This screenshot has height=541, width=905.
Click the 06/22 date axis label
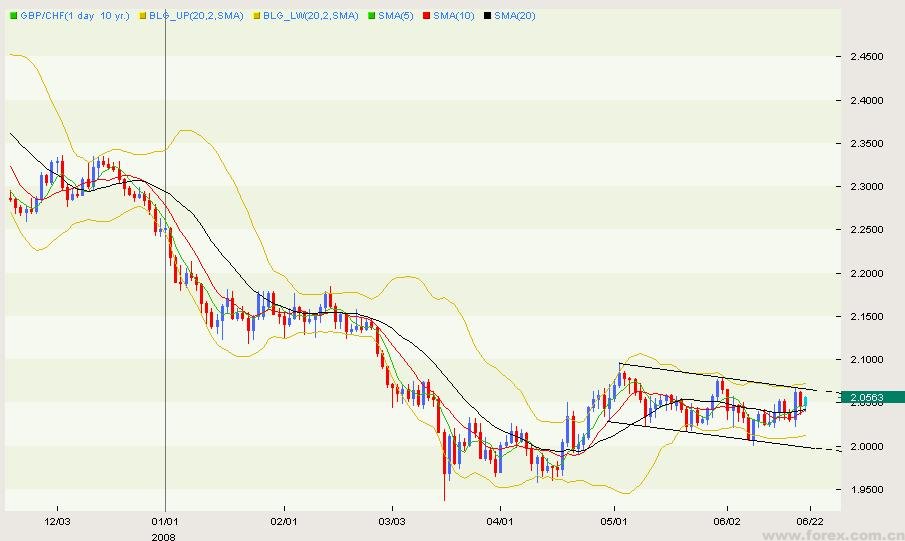point(809,521)
